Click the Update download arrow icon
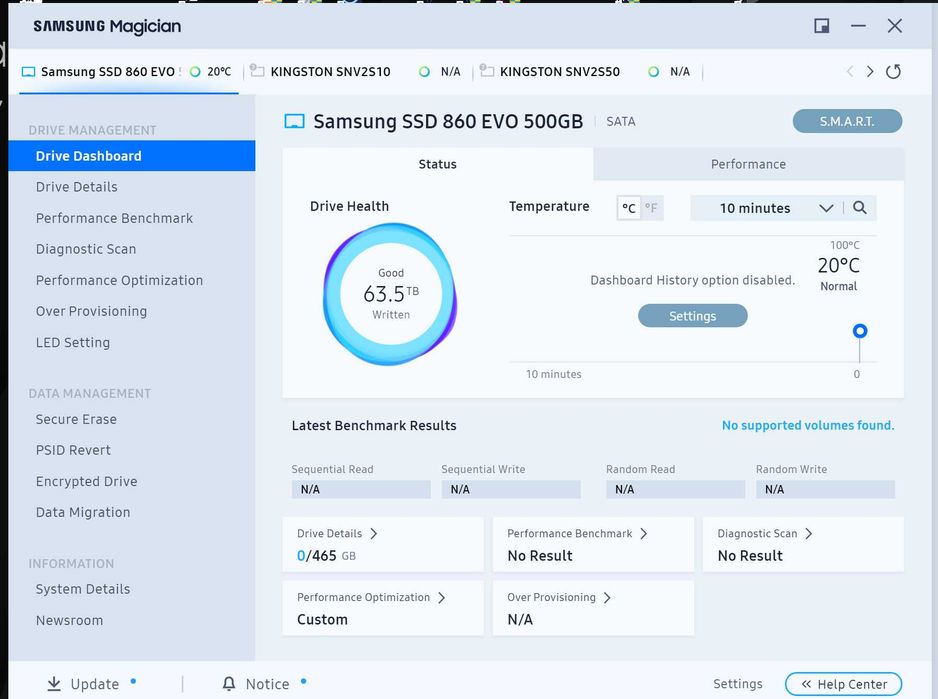The height and width of the screenshot is (699, 938). (54, 683)
